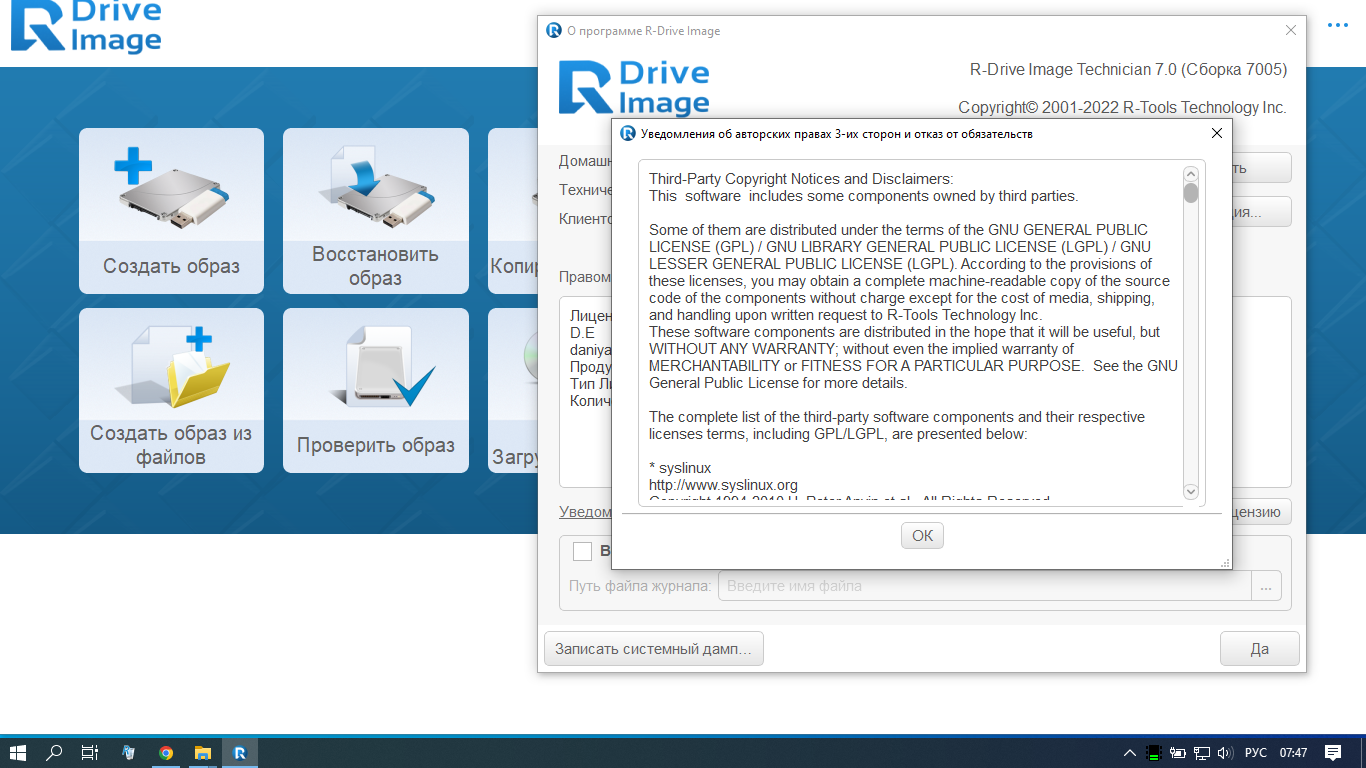This screenshot has width=1366, height=768.
Task: Show hidden system tray icons
Action: tap(1130, 753)
